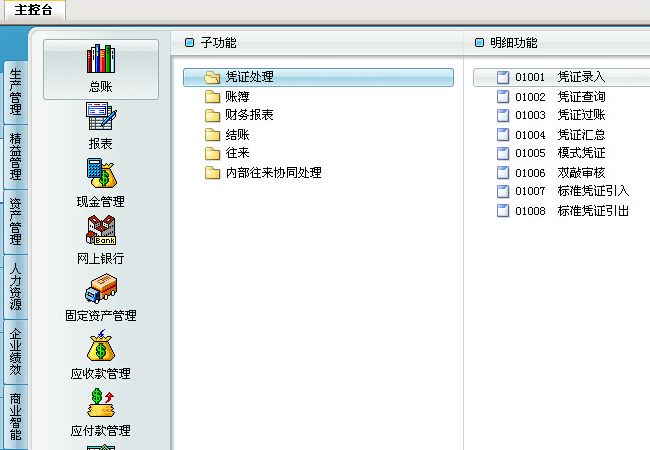
Task: Select the 往来 folder
Action: (227, 153)
